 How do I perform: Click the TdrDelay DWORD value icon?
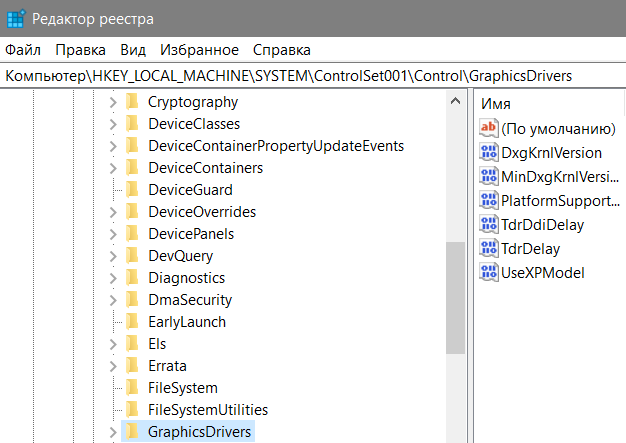point(489,249)
